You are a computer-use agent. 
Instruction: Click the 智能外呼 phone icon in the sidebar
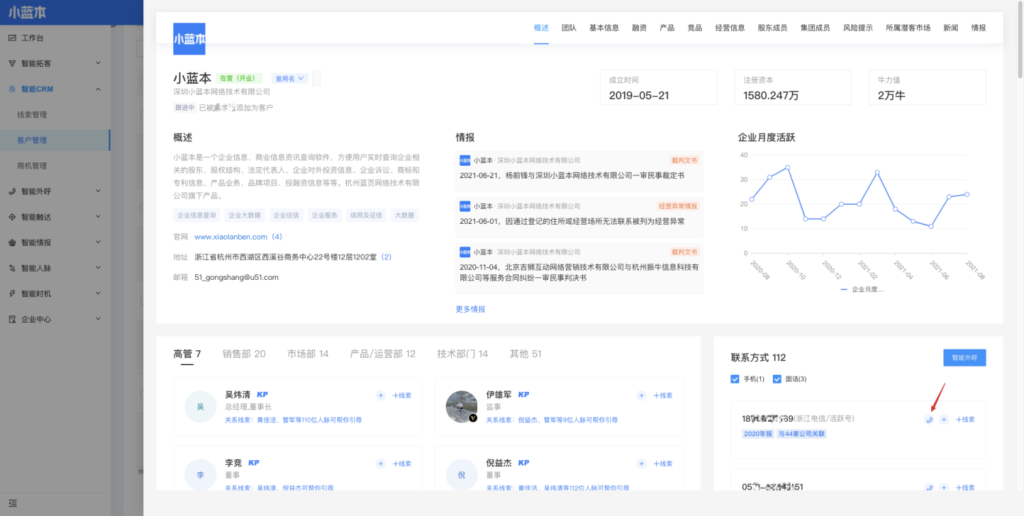coord(12,190)
